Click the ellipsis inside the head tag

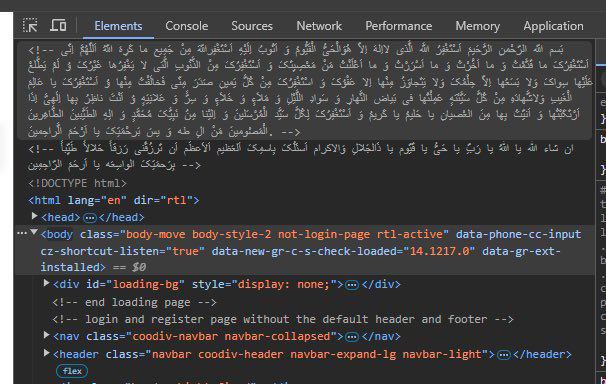(90, 218)
